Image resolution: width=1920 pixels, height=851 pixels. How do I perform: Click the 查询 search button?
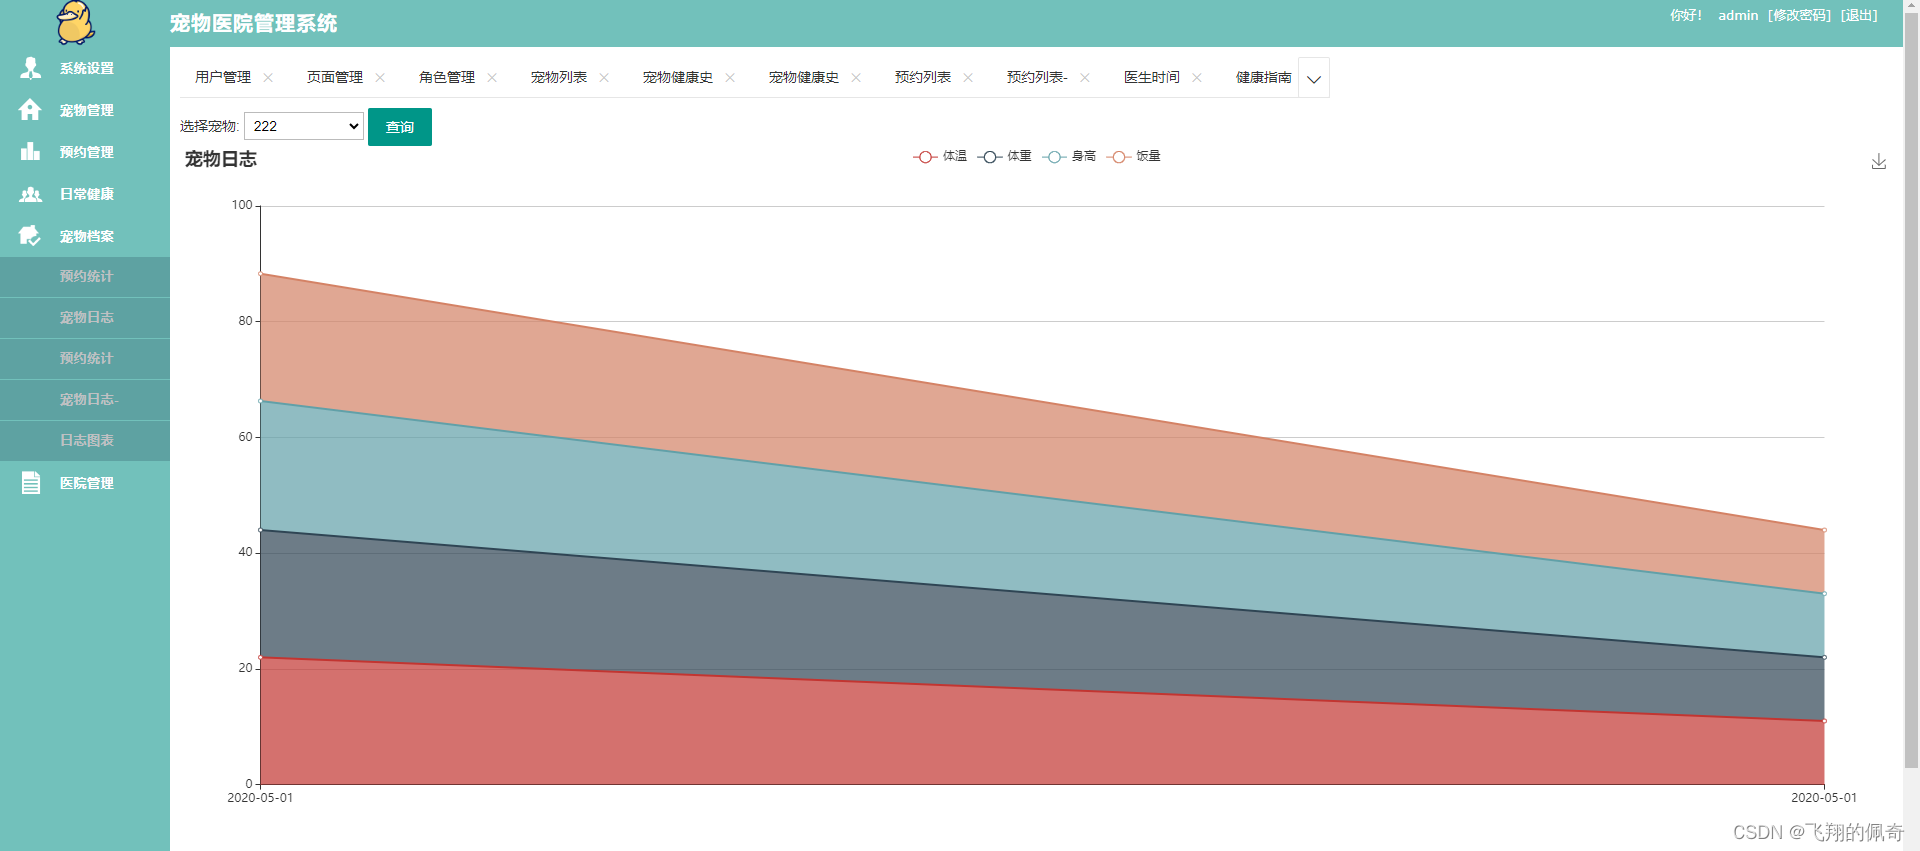[x=400, y=127]
